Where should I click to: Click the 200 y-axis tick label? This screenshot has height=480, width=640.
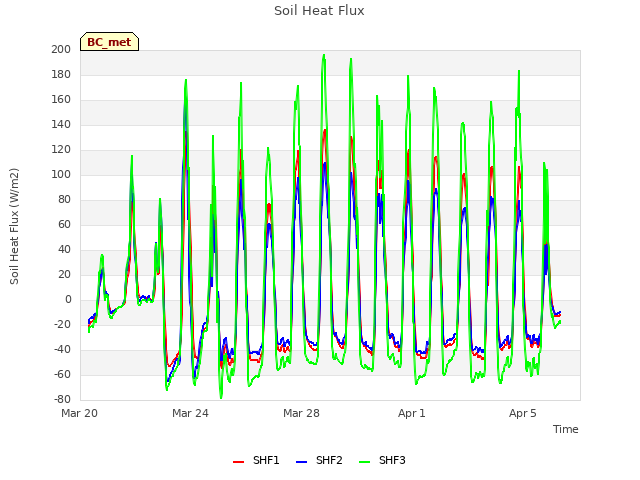(61, 49)
